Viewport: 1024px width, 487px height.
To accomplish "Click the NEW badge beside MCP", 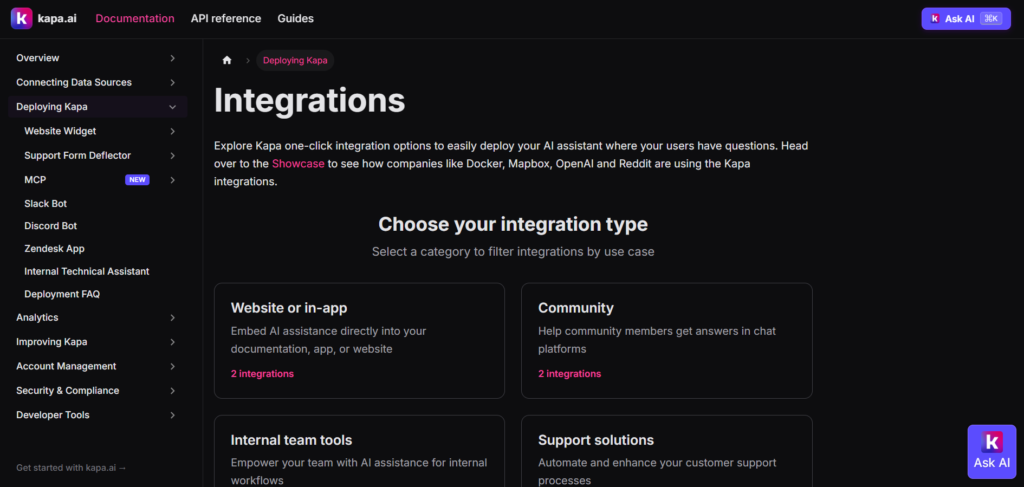I will [x=137, y=180].
